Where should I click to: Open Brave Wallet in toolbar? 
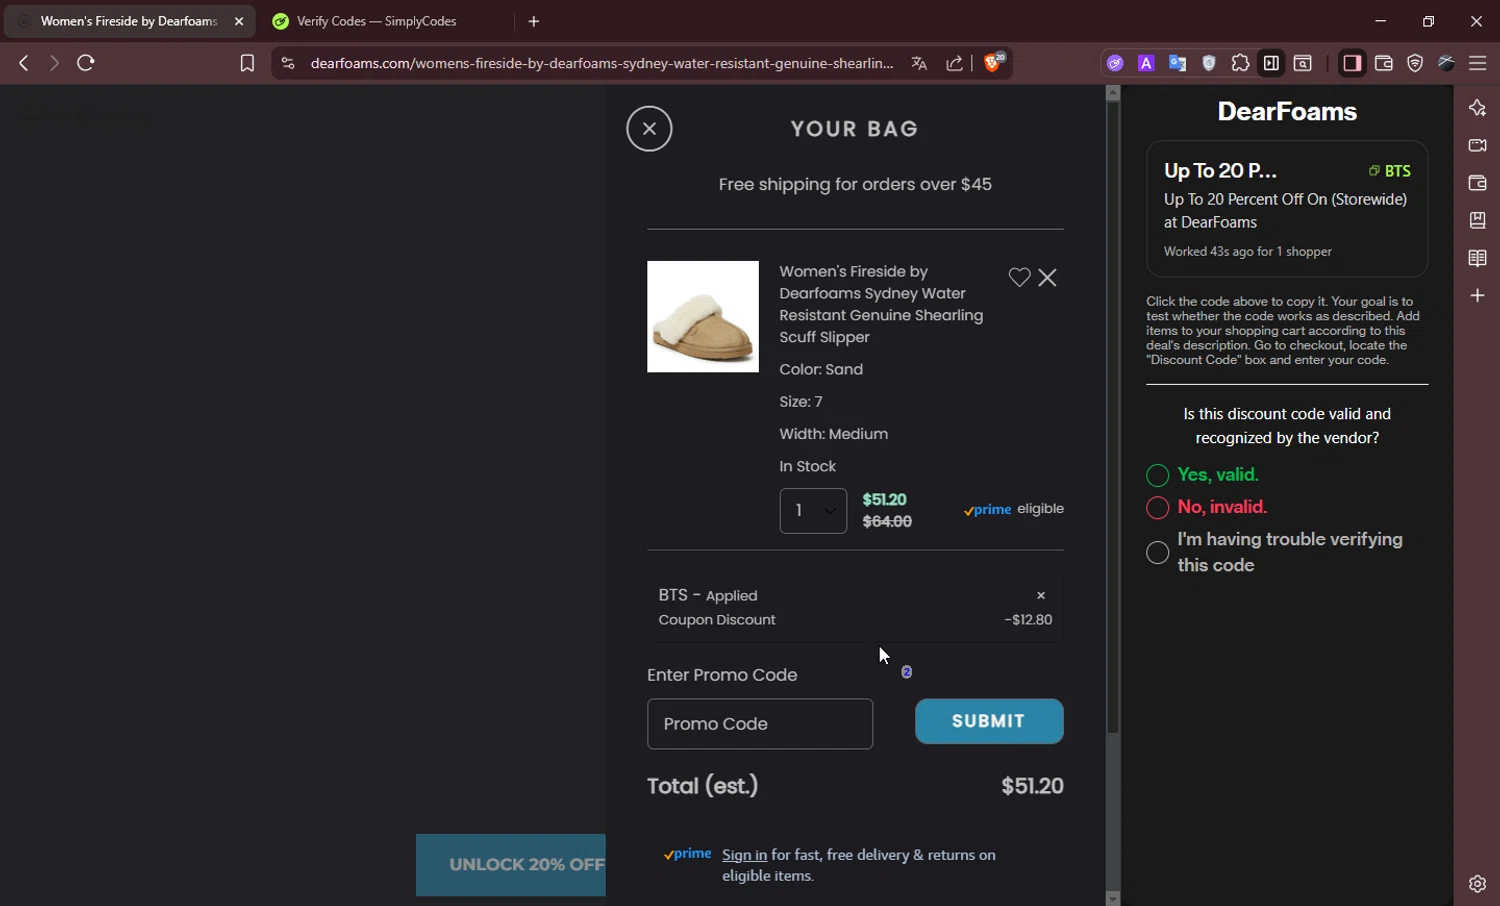pos(1384,63)
